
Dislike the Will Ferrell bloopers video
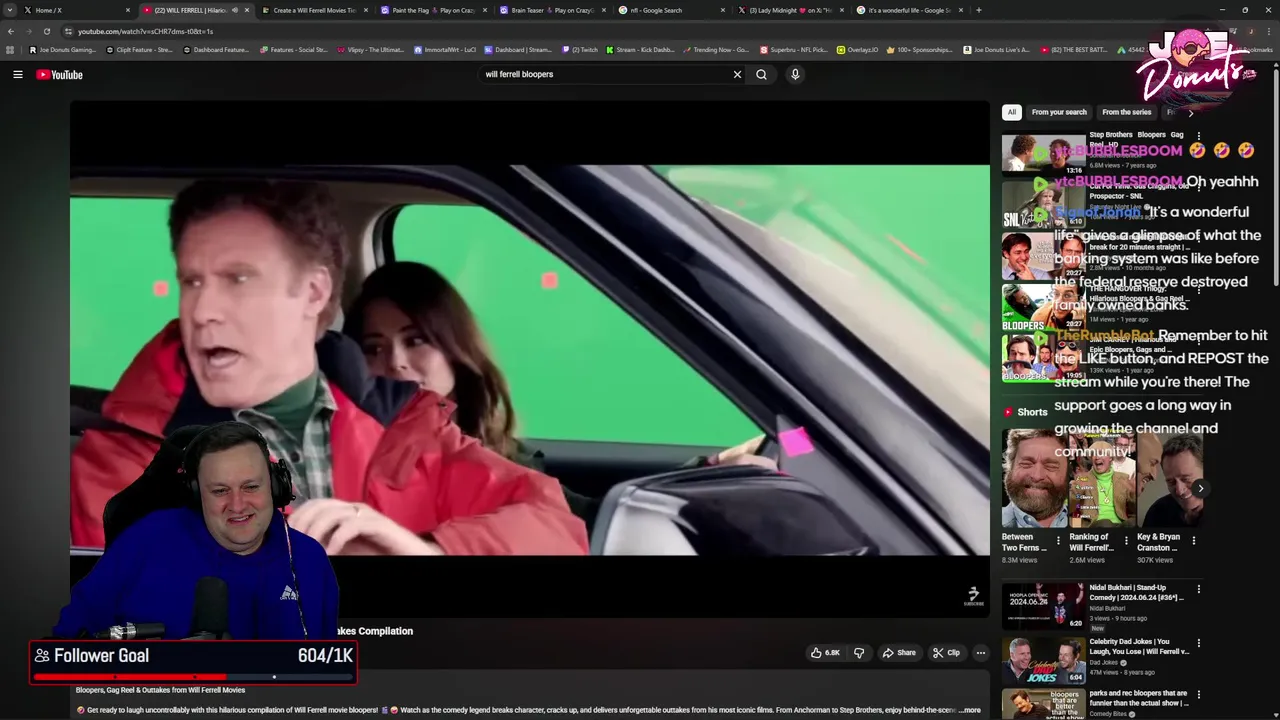point(858,653)
